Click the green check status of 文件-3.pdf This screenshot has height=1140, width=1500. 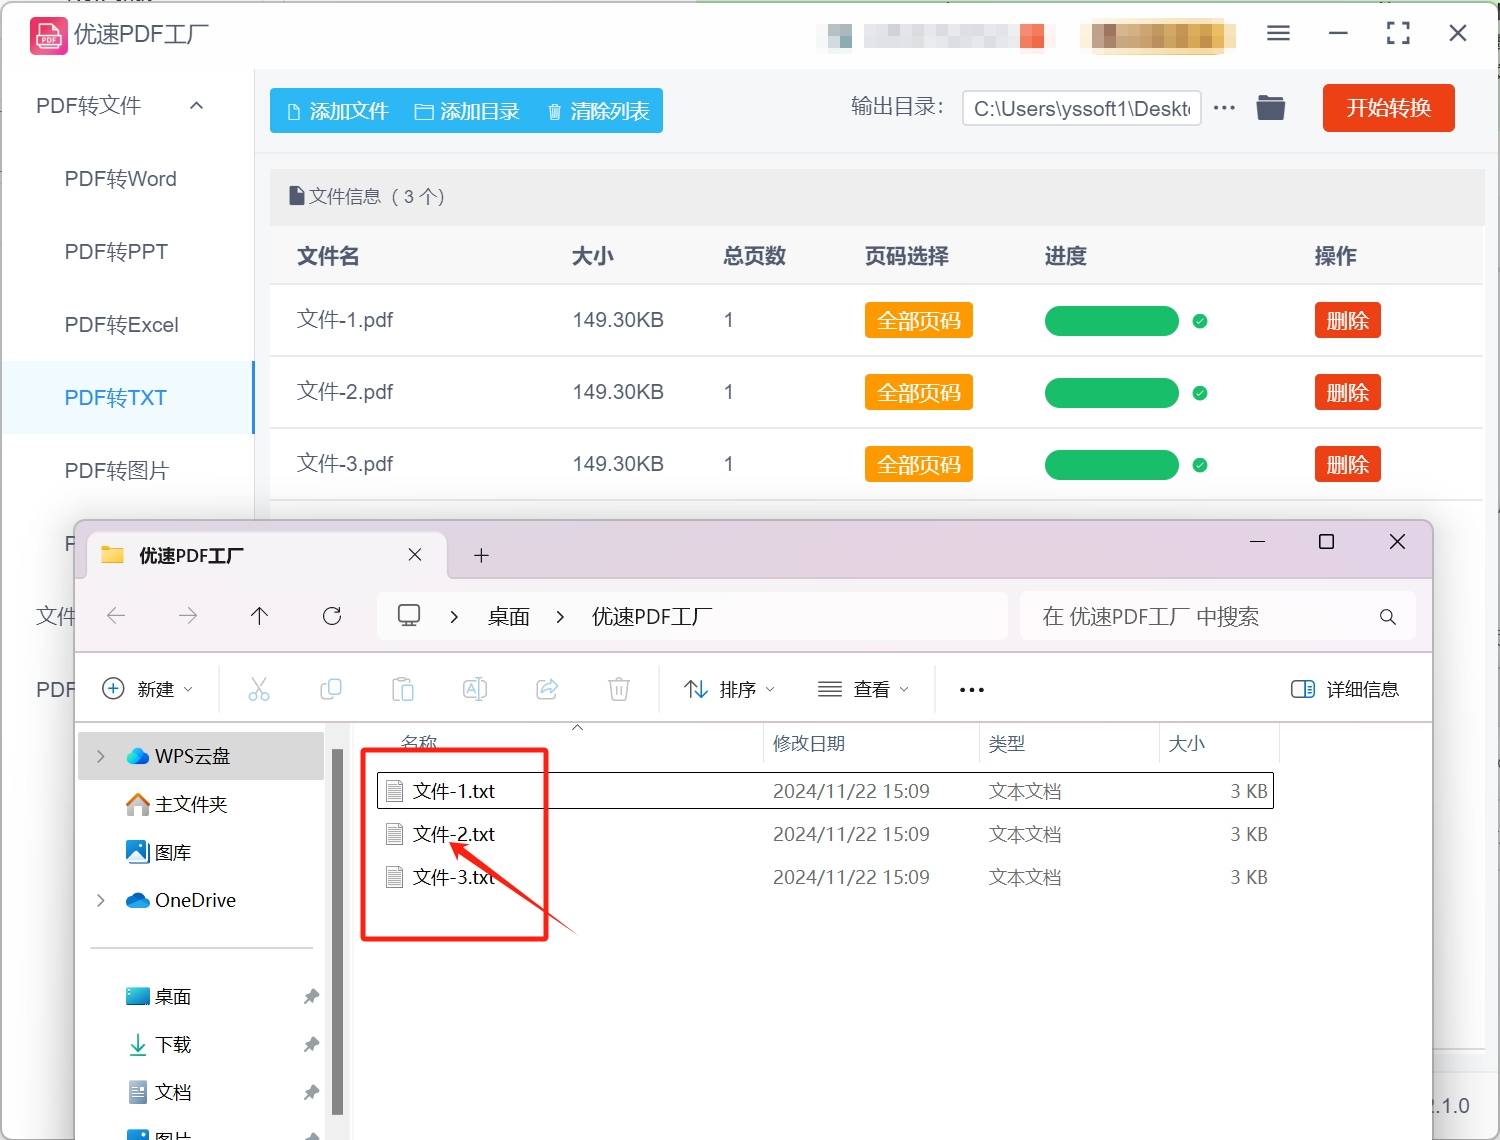tap(1200, 465)
